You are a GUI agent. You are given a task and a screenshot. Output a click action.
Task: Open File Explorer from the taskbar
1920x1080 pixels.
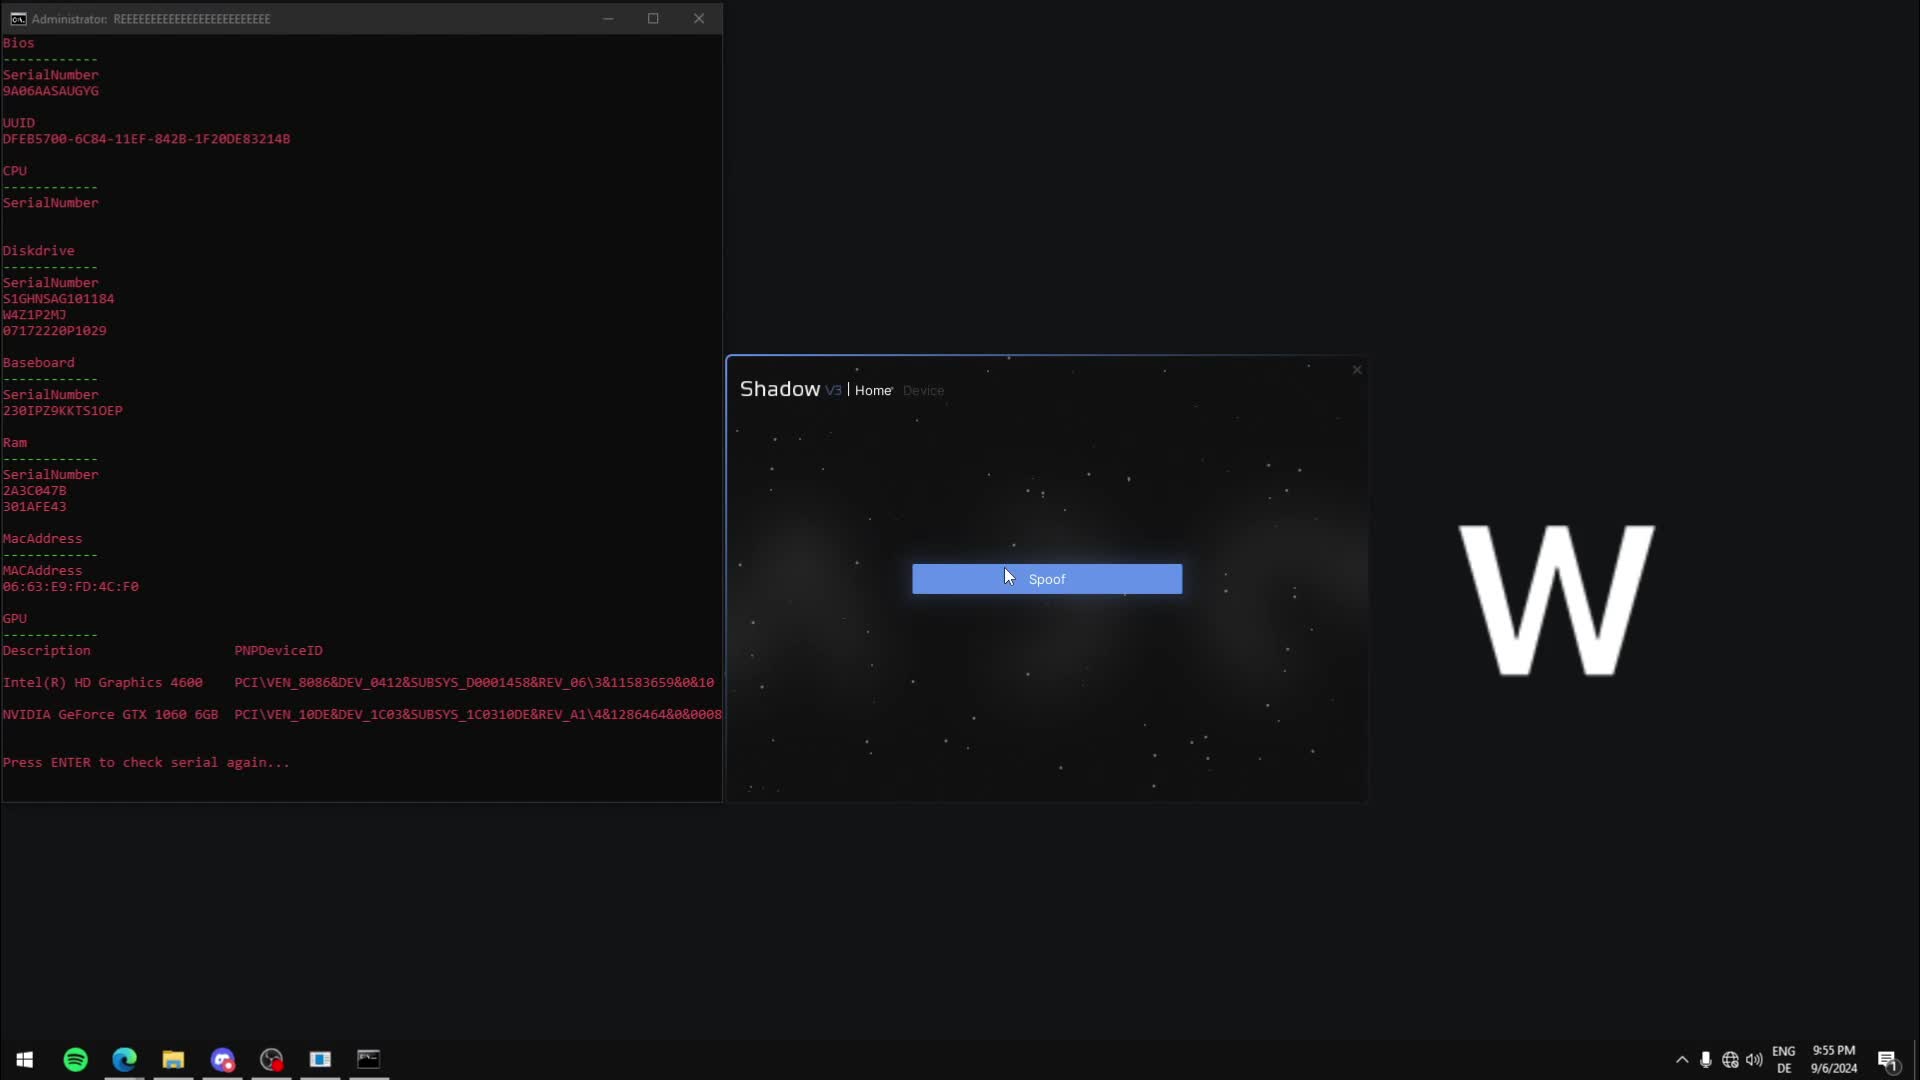coord(173,1059)
